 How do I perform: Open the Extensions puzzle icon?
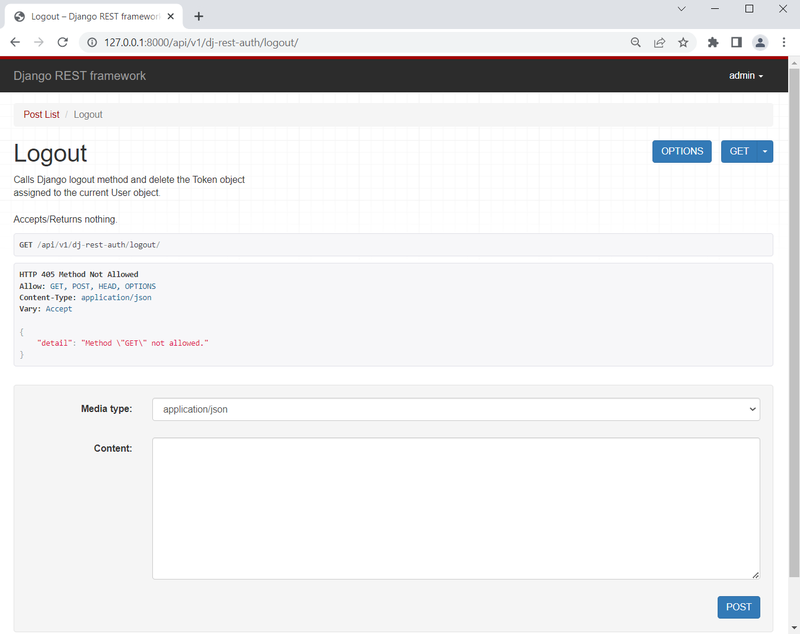click(713, 42)
